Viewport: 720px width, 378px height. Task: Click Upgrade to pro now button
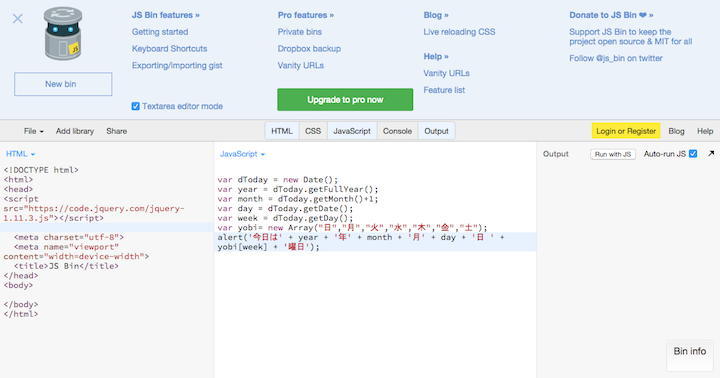tap(345, 100)
